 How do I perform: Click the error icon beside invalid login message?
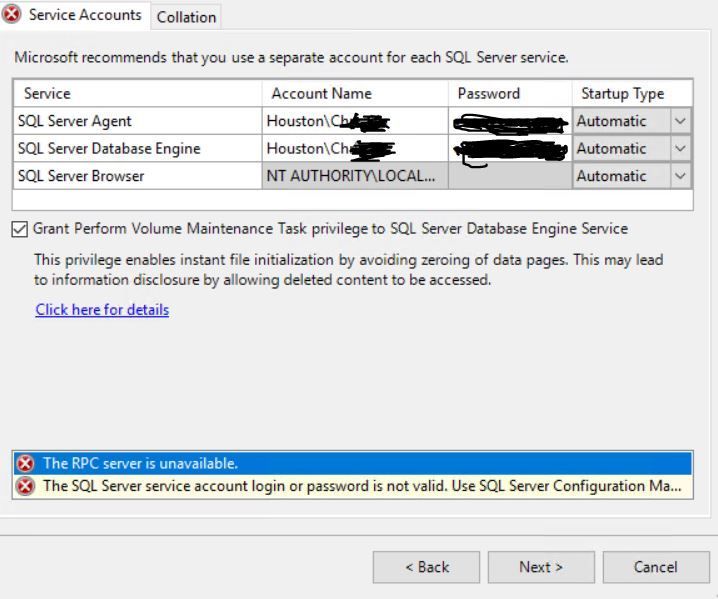point(25,486)
